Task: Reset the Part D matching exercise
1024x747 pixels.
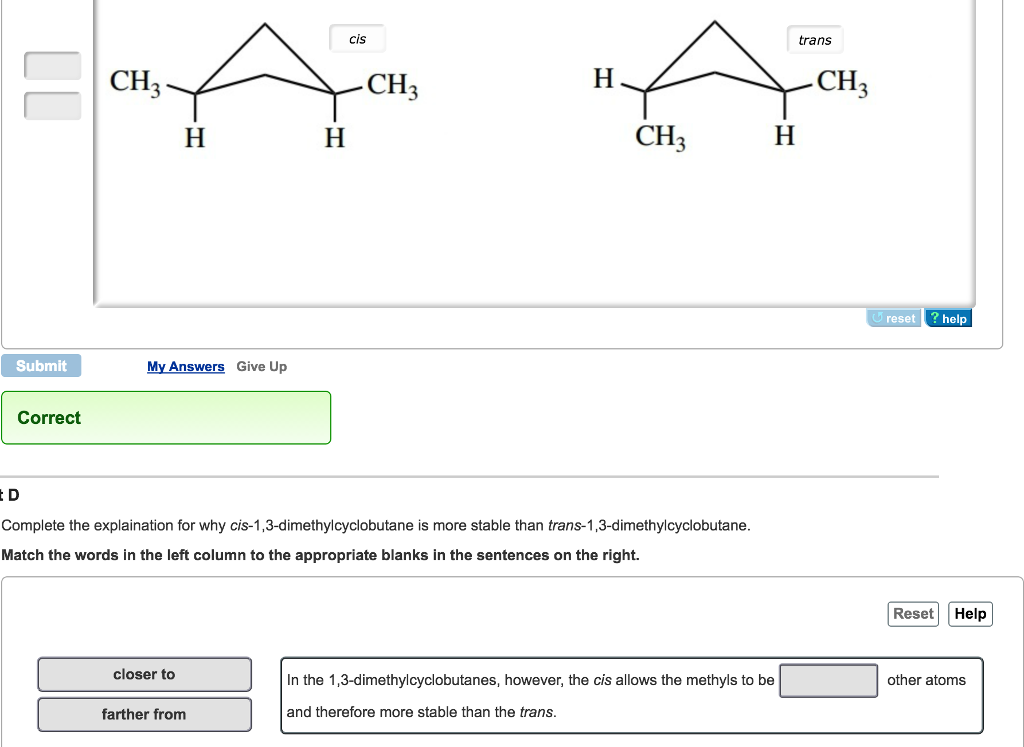Action: [913, 614]
